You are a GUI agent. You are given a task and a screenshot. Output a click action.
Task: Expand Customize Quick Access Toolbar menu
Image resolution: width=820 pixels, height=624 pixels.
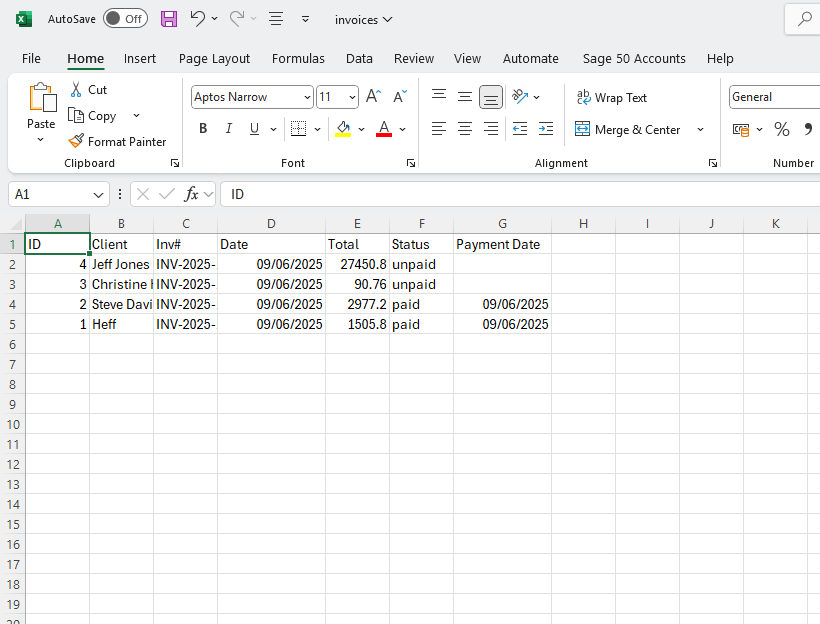coord(305,19)
